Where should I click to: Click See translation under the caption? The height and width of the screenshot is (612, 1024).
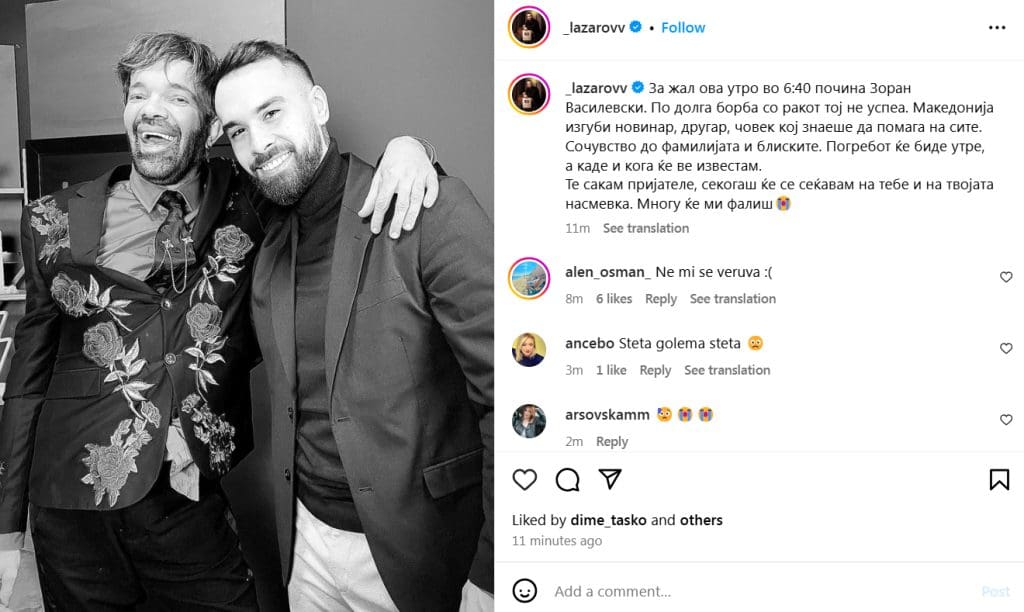click(645, 228)
